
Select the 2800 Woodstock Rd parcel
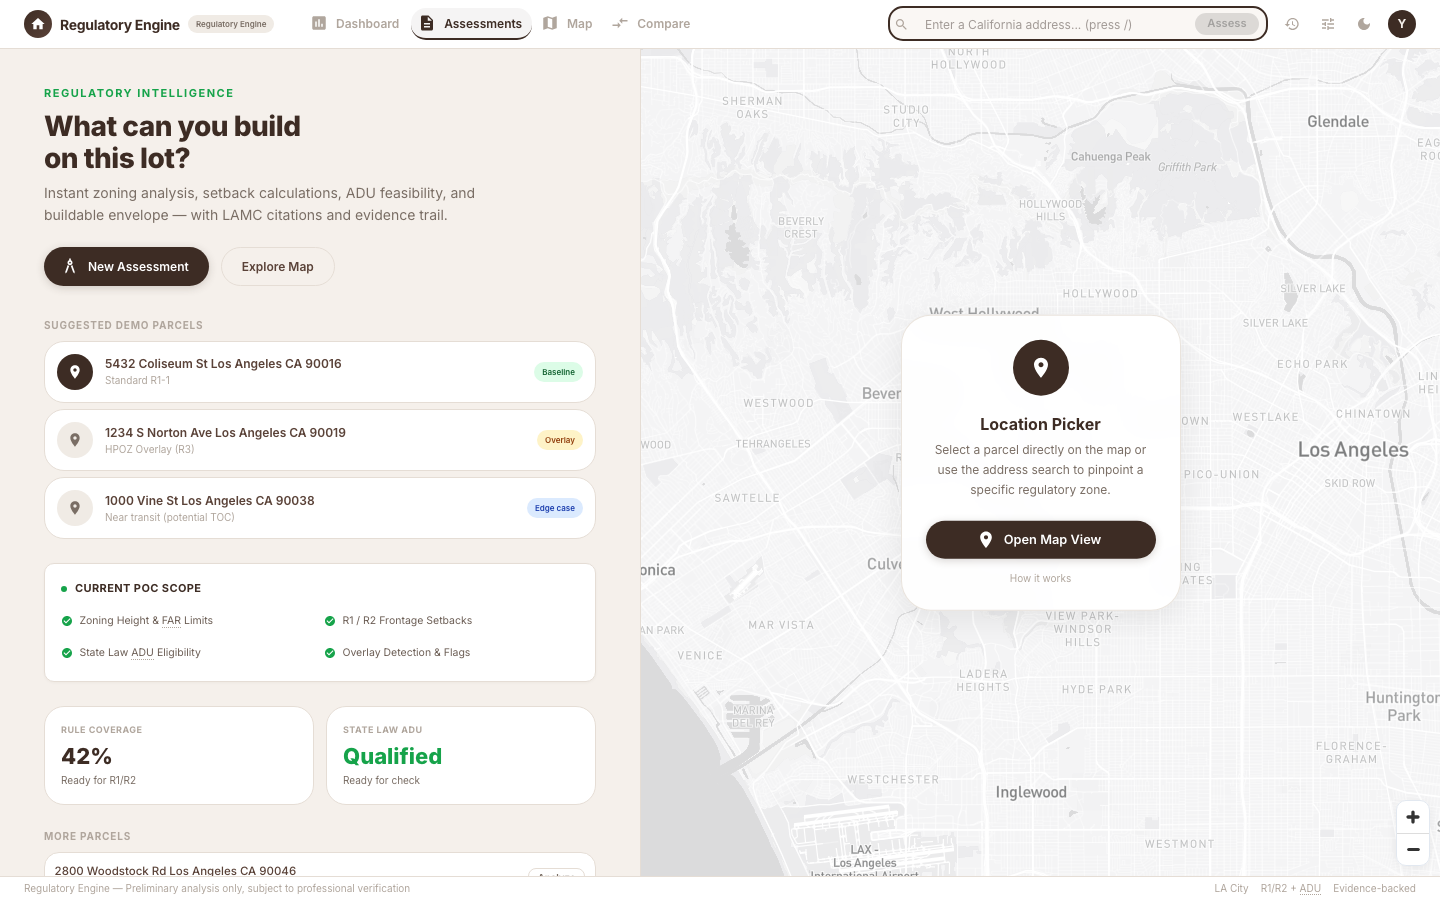point(320,866)
